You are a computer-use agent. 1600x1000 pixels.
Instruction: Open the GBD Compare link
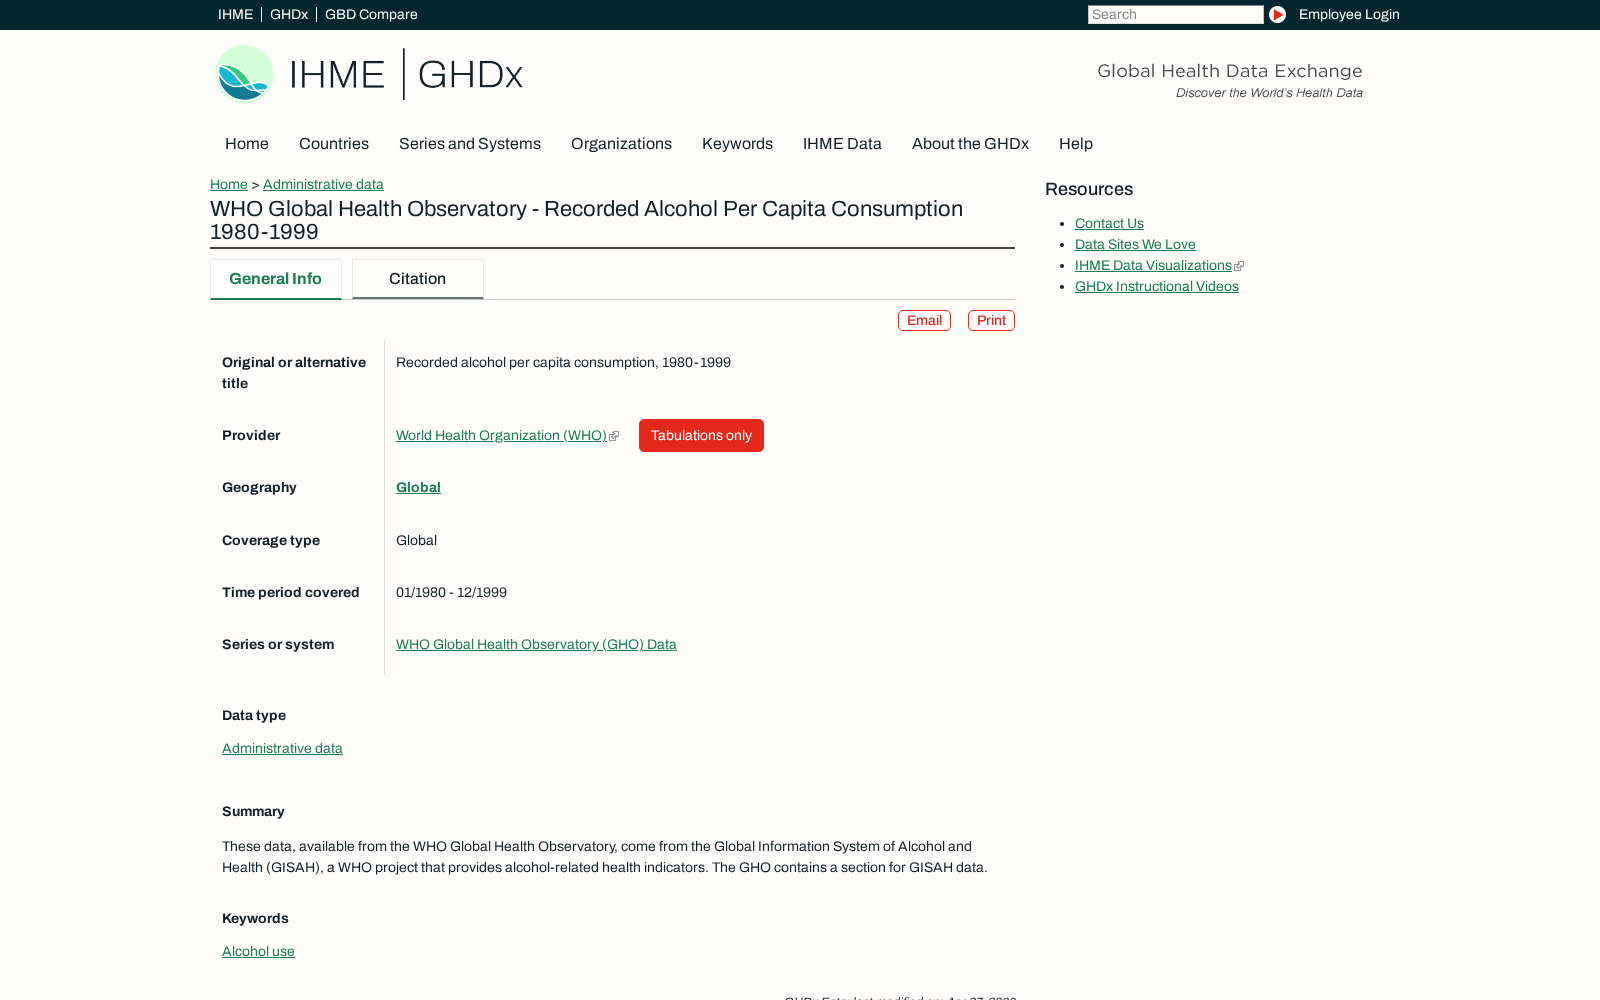point(371,14)
